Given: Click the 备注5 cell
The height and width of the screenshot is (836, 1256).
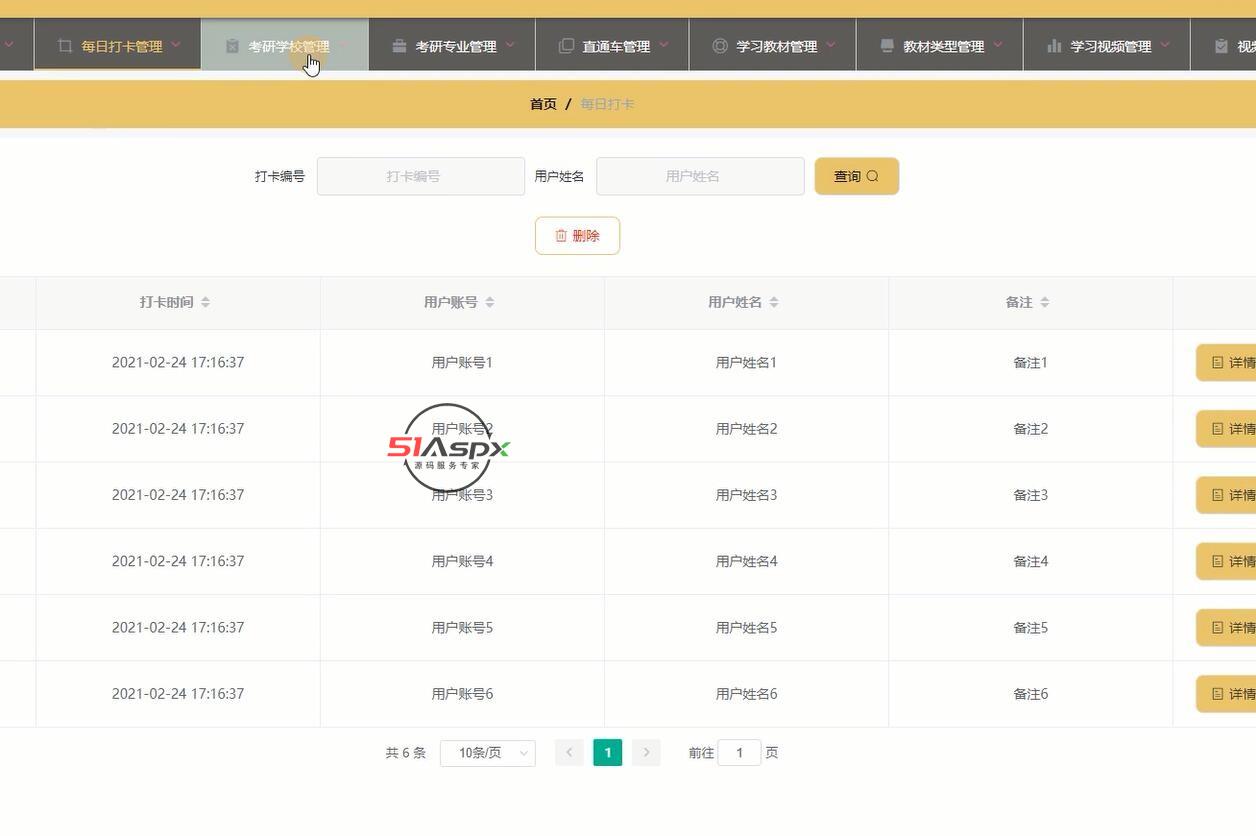Looking at the screenshot, I should [x=1030, y=628].
